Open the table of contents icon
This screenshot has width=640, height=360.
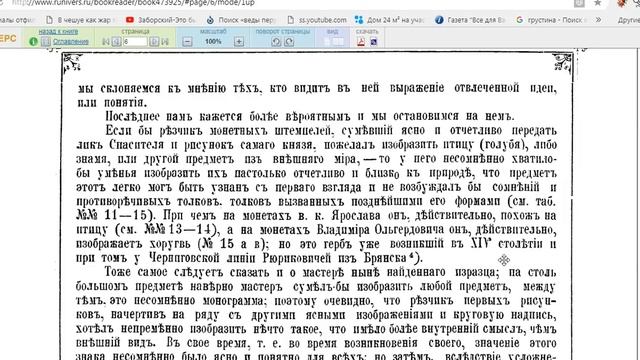tap(46, 41)
